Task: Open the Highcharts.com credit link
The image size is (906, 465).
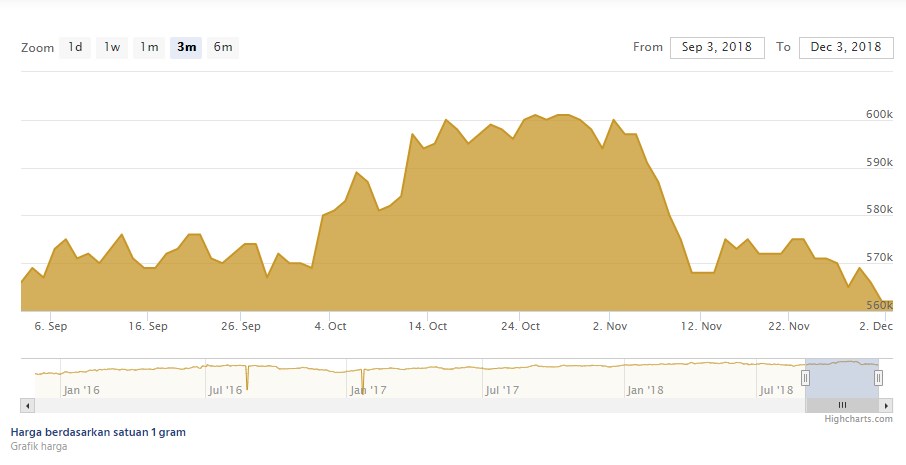Action: pos(858,419)
